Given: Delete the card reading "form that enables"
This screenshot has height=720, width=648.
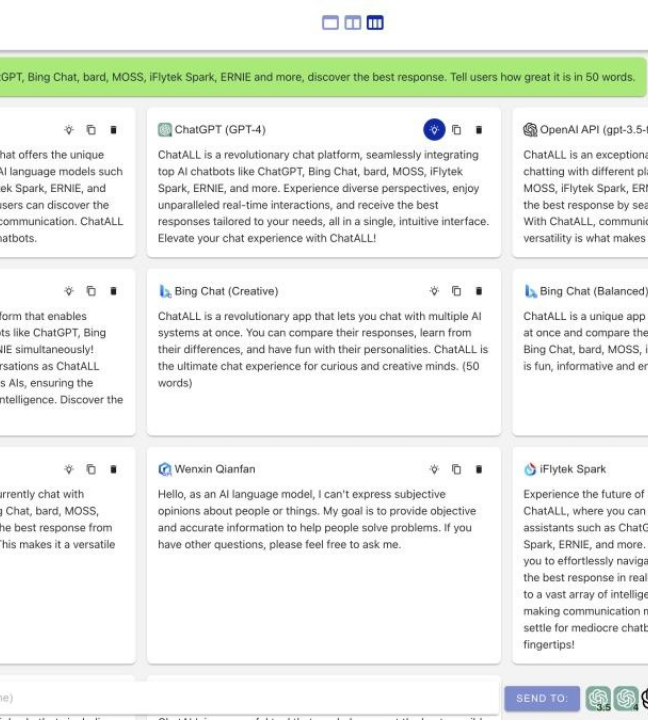Looking at the screenshot, I should coord(113,291).
